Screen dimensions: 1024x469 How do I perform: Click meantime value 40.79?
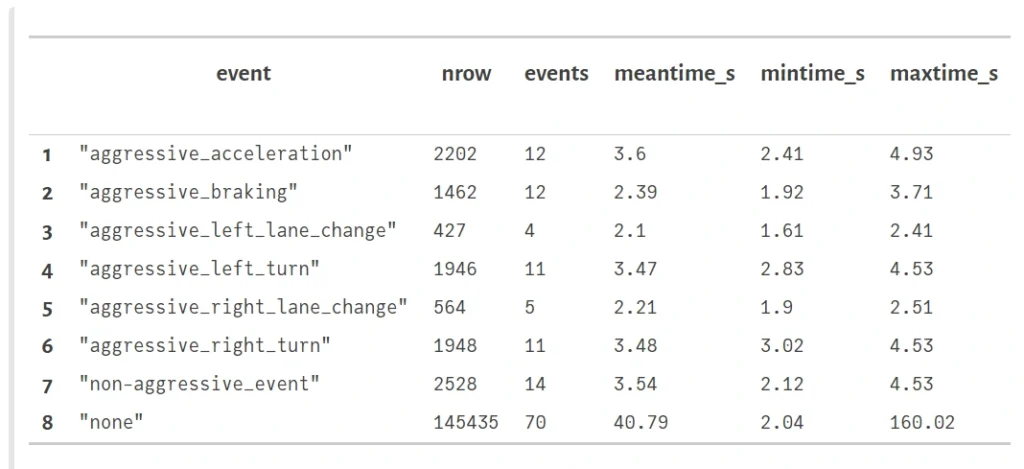coord(641,423)
